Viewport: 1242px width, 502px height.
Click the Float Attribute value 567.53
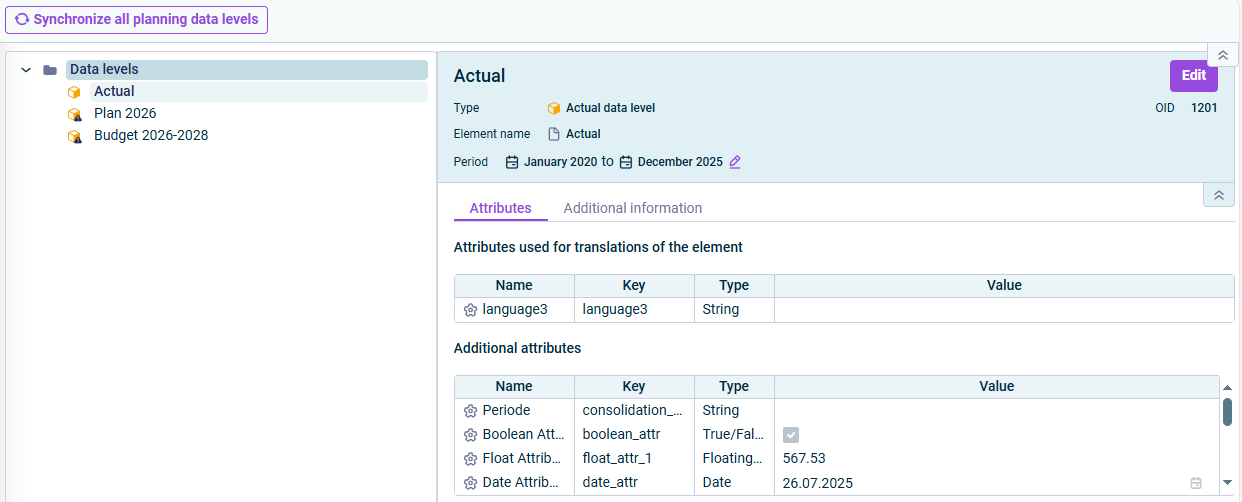(x=804, y=458)
